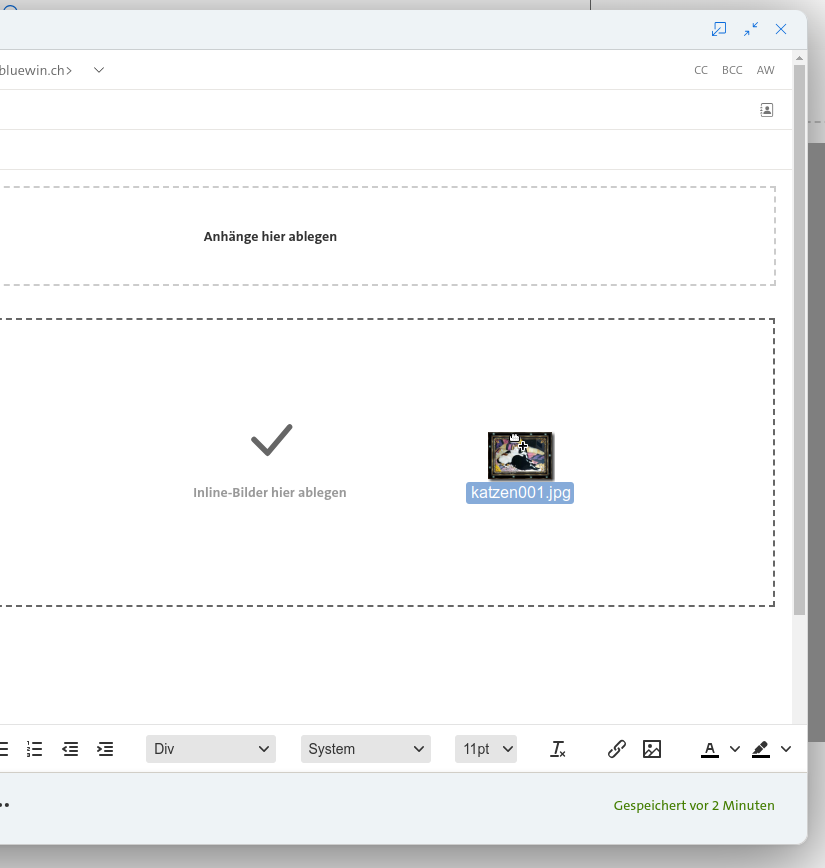Decrease indent with outdent icon
The height and width of the screenshot is (868, 825).
coord(70,749)
